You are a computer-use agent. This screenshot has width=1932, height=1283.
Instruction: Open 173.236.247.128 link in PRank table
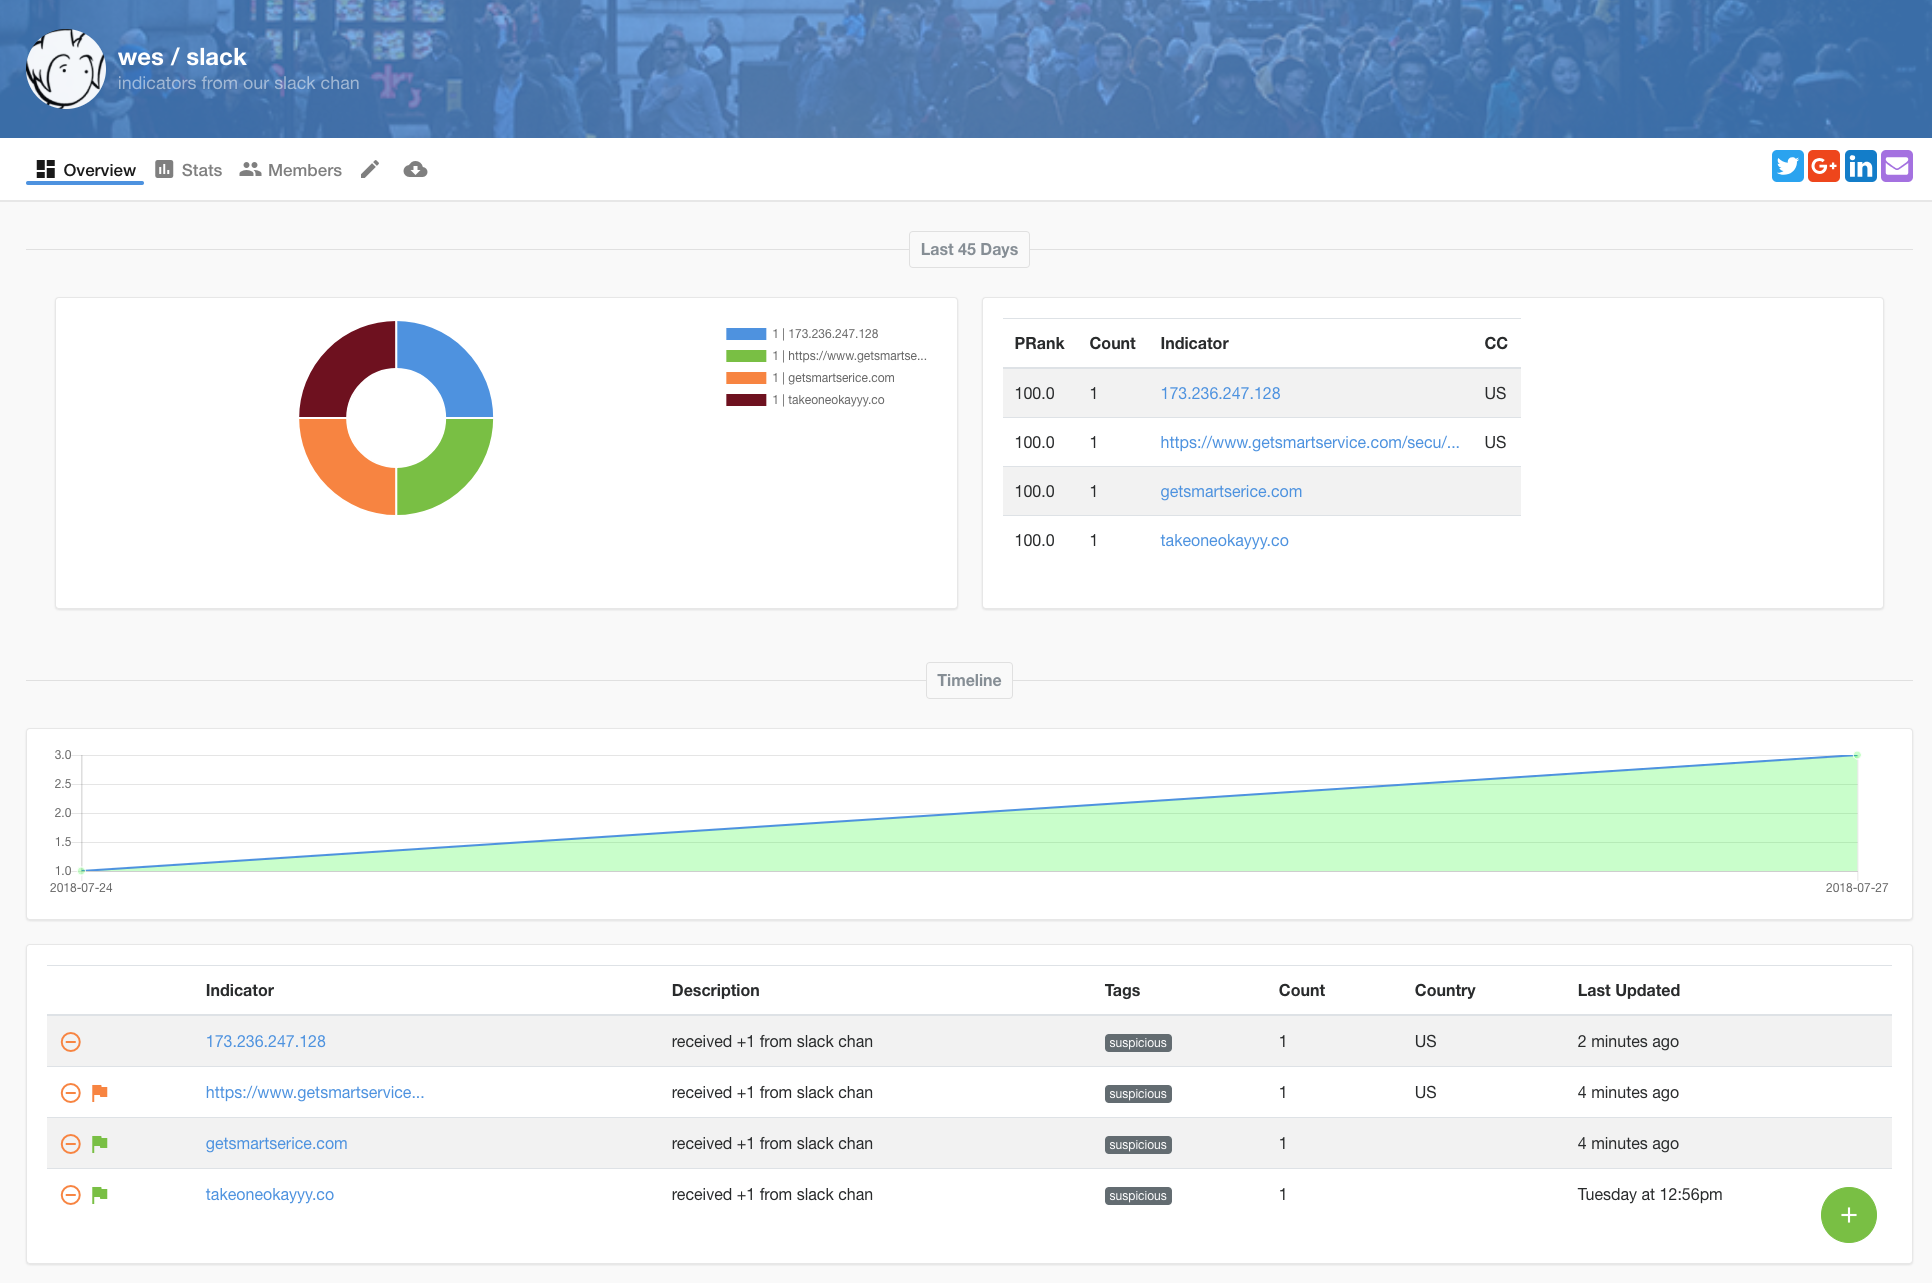1220,393
